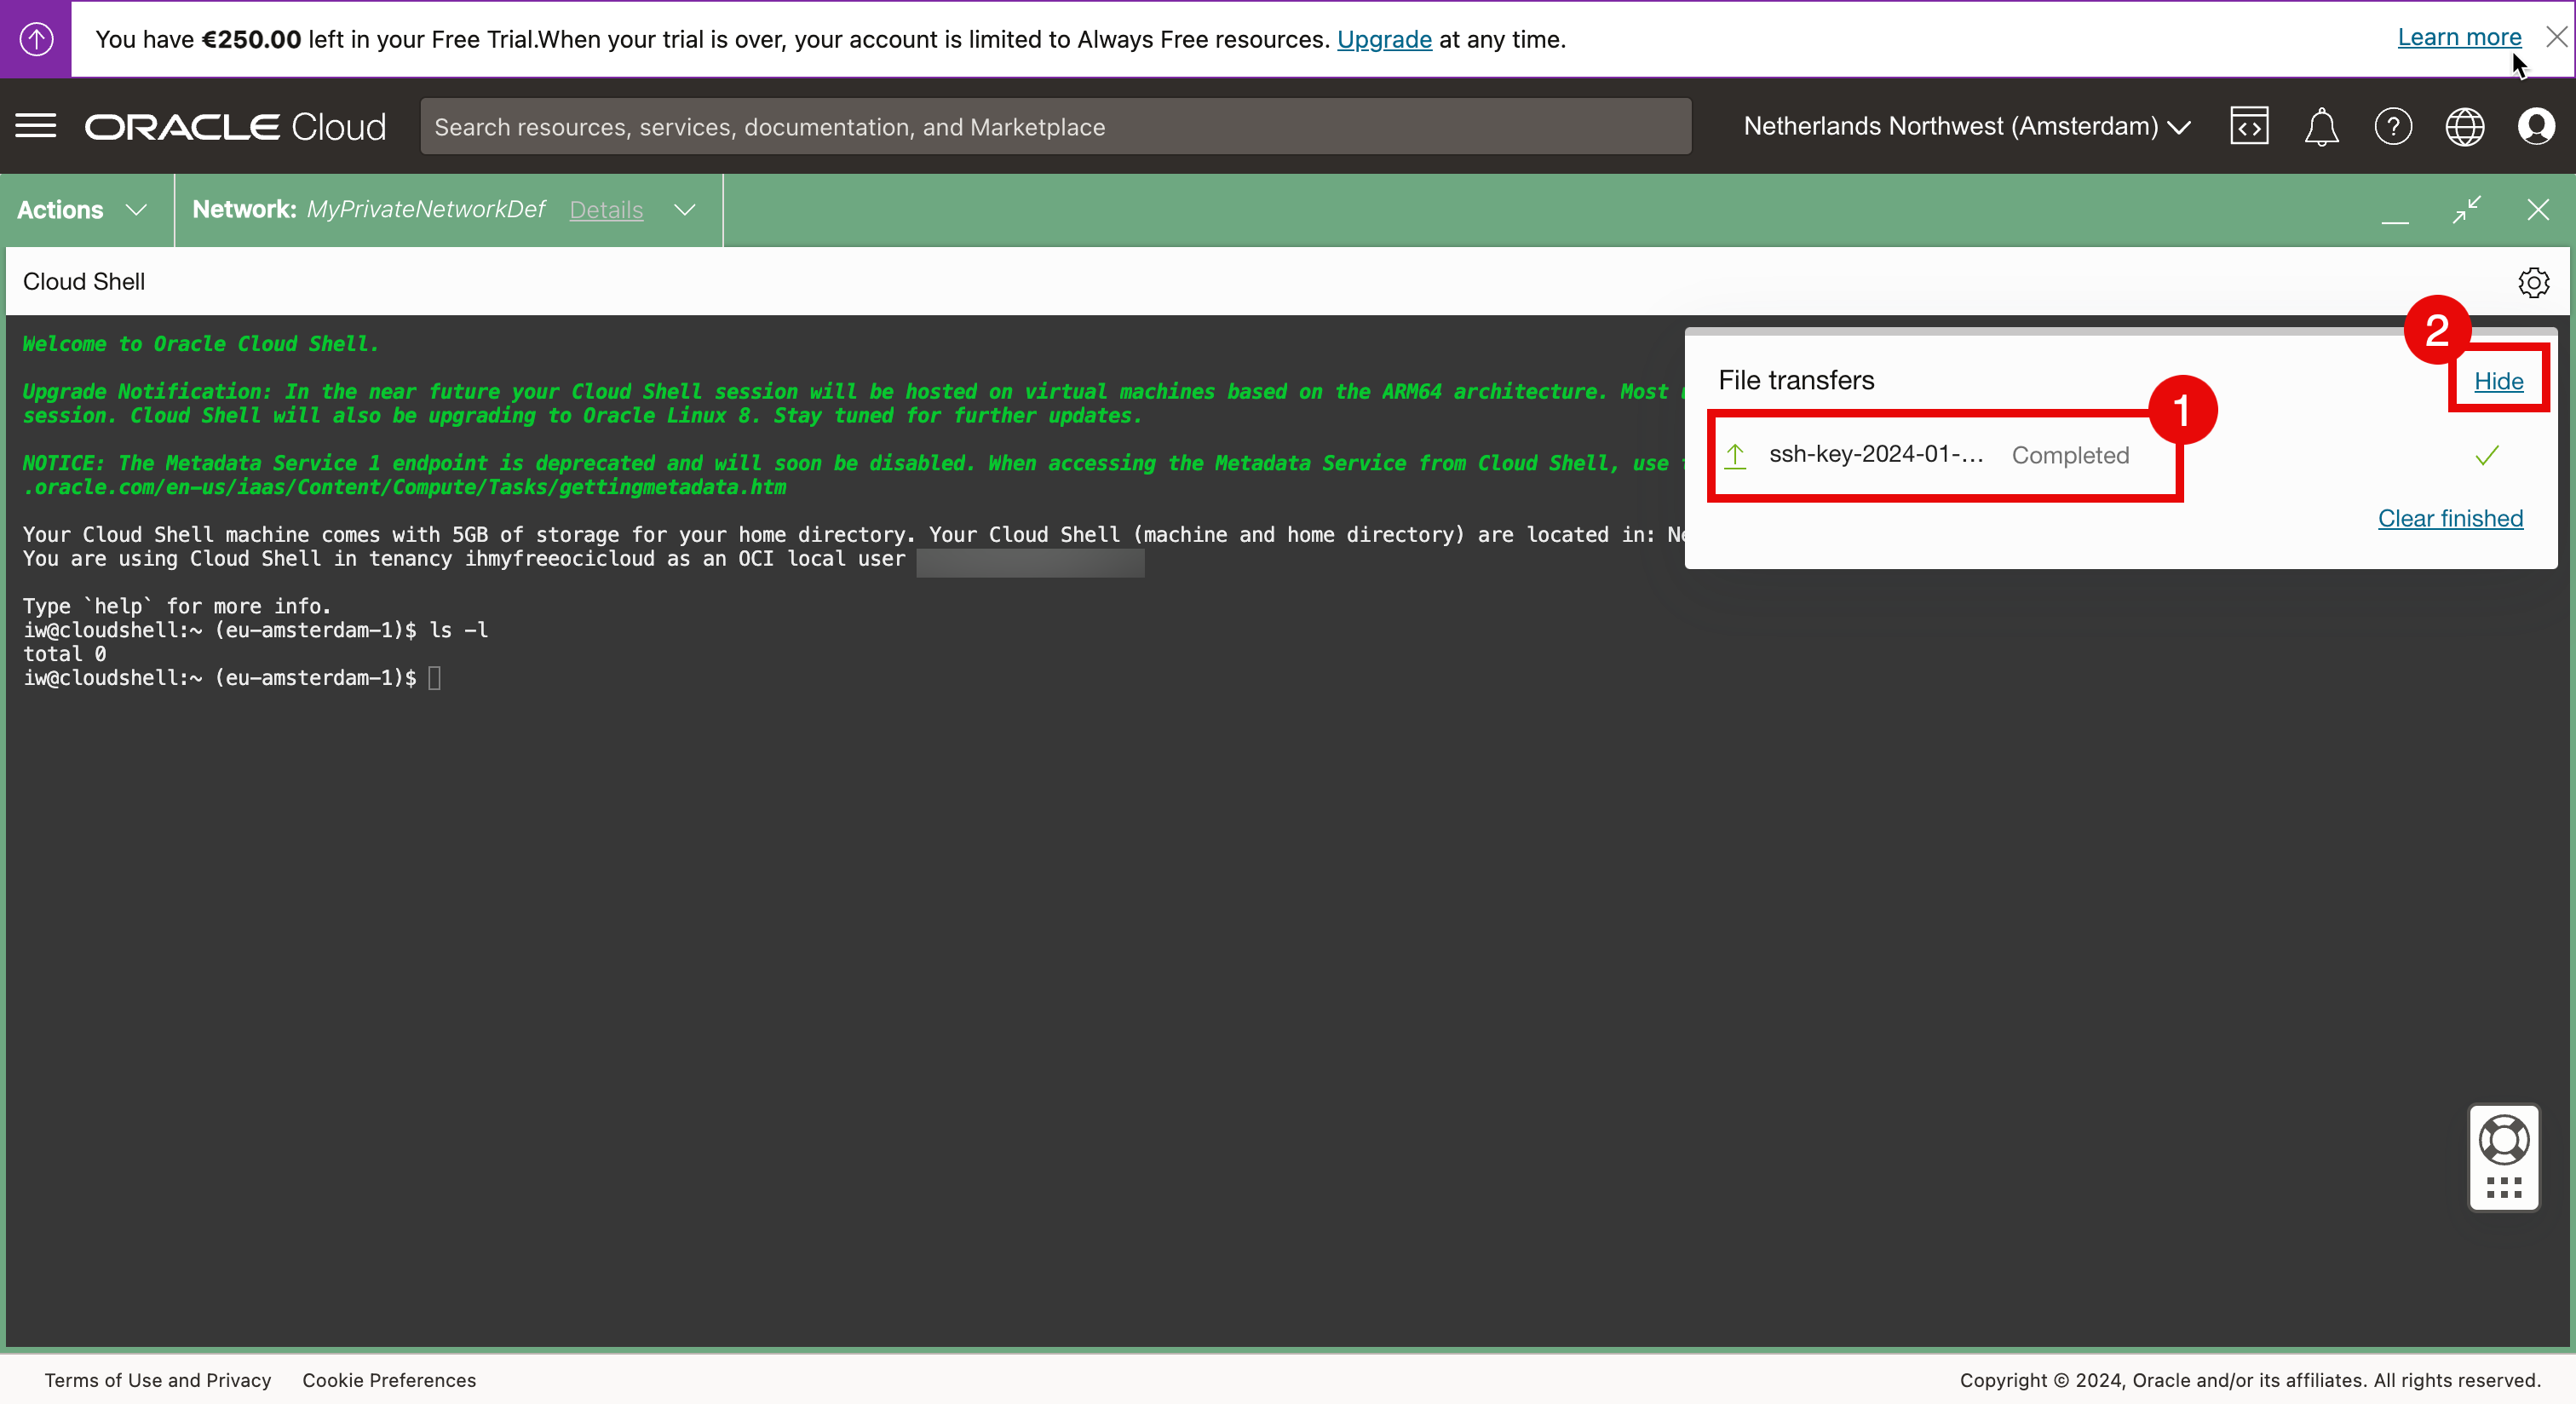
Task: Expand the Network chevron dropdown
Action: pyautogui.click(x=685, y=210)
